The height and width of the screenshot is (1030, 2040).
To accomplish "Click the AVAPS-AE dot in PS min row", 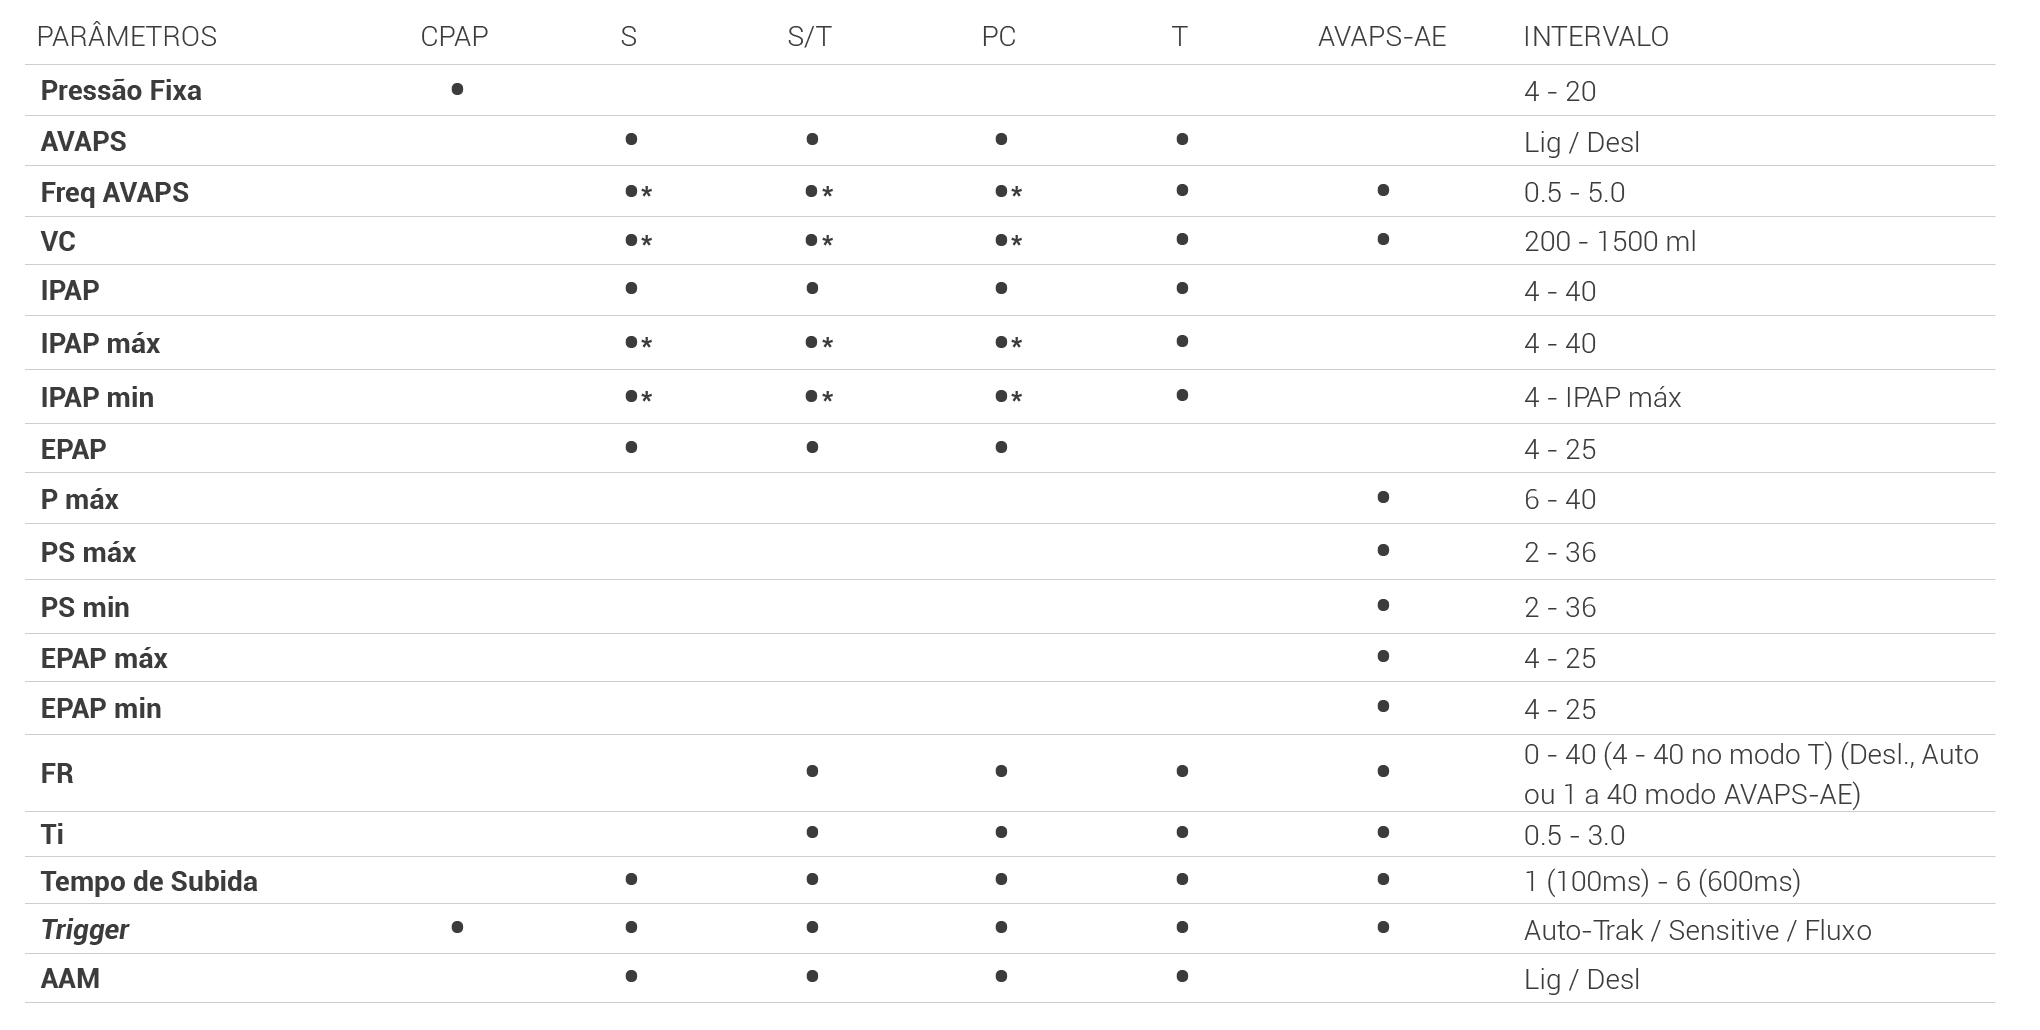I will [1383, 605].
